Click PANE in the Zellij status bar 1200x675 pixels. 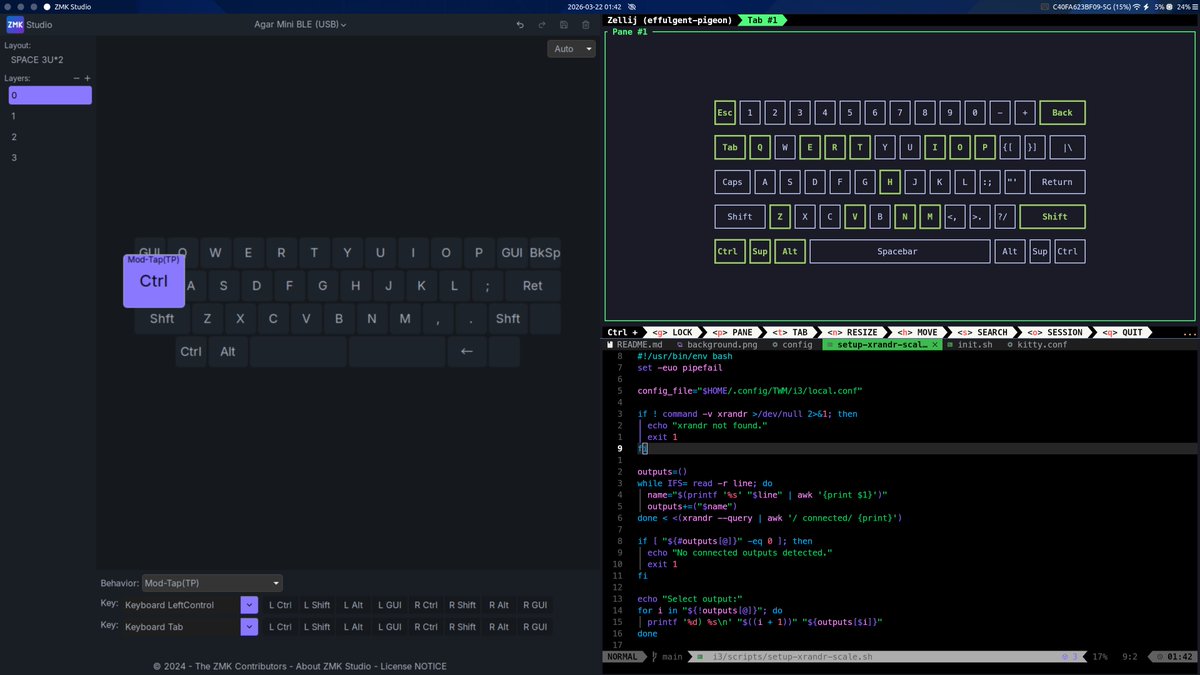732,332
